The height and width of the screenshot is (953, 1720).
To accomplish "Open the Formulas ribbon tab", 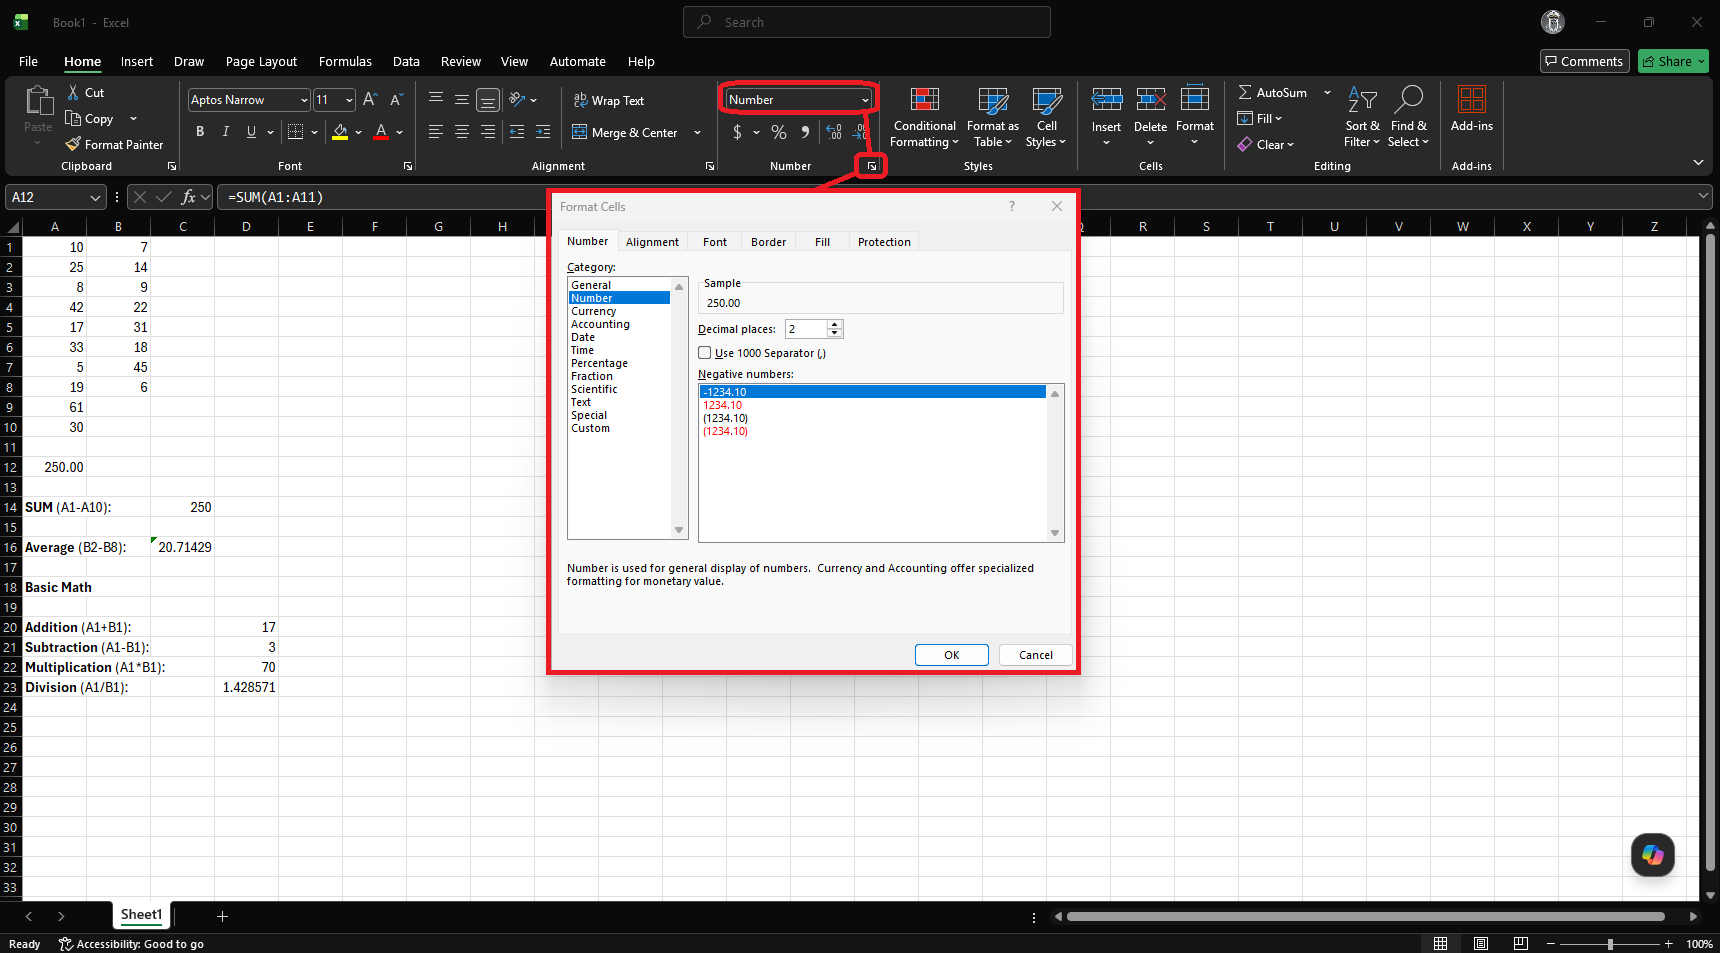I will [x=345, y=61].
